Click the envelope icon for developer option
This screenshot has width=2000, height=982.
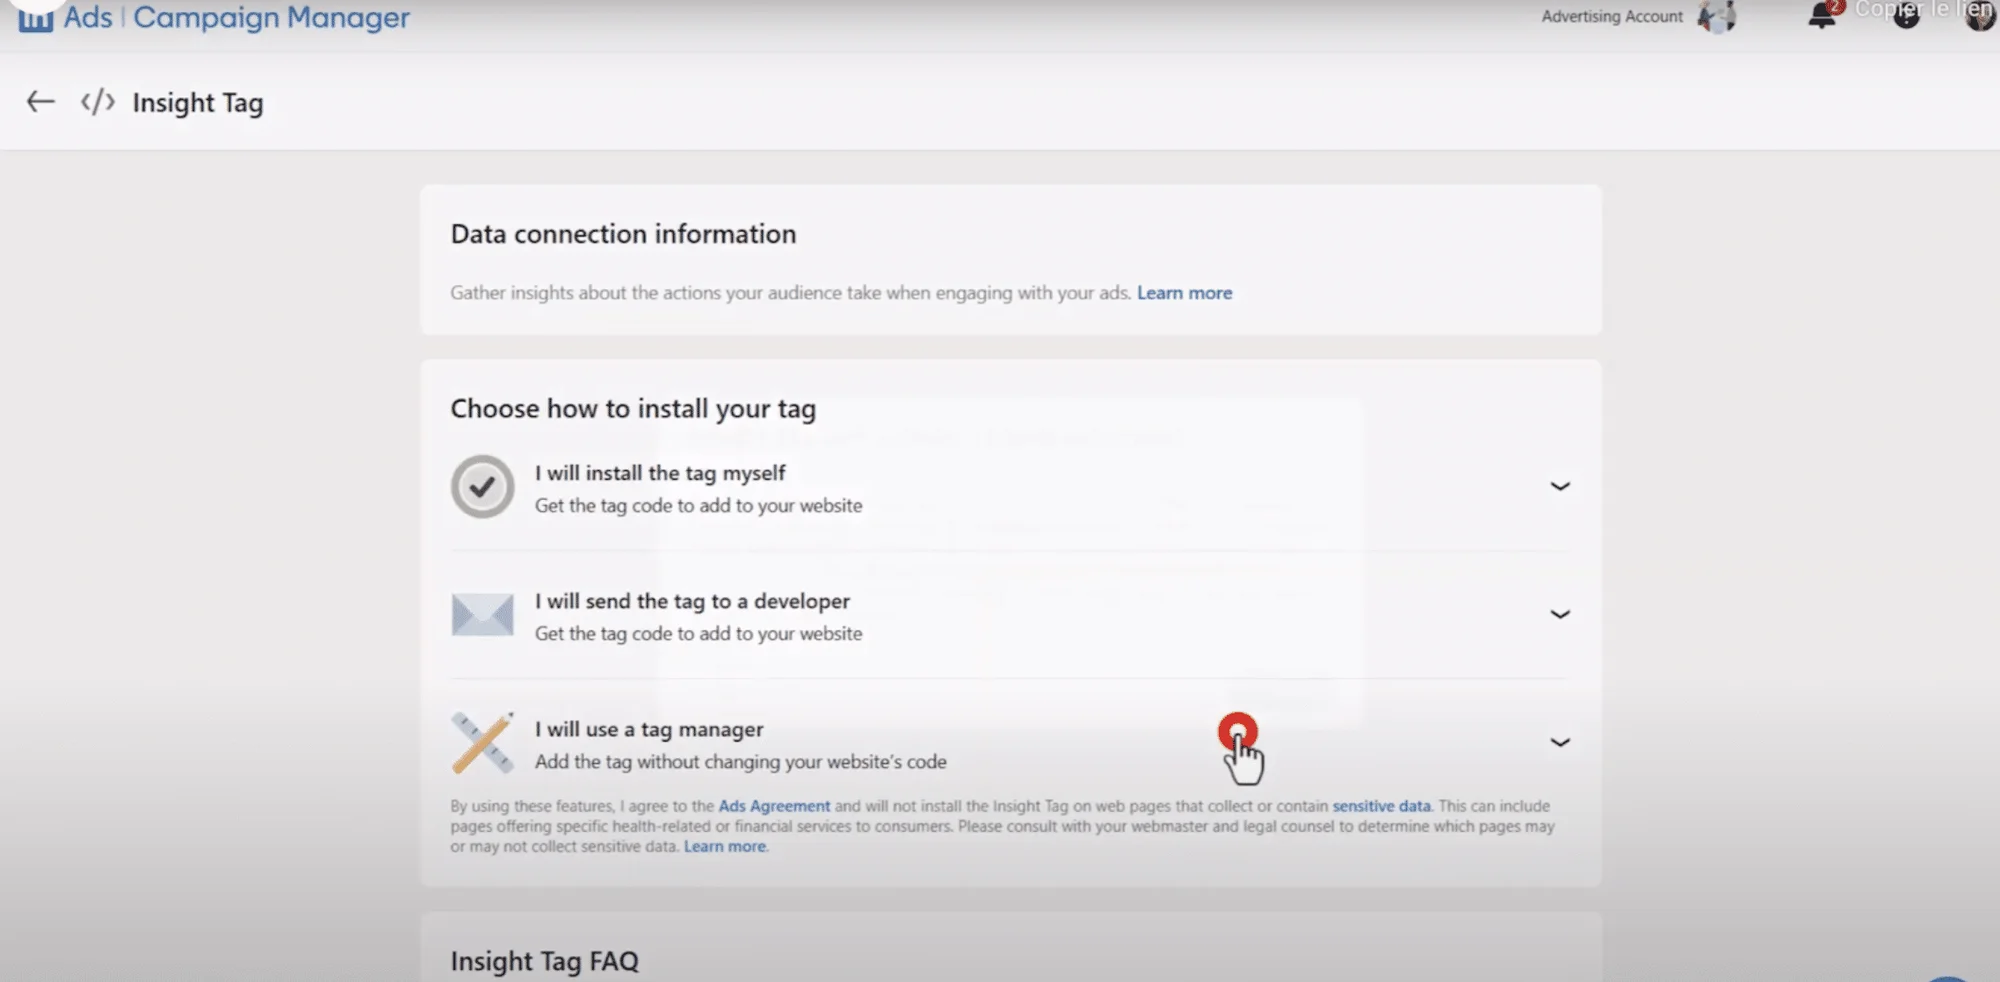point(482,615)
